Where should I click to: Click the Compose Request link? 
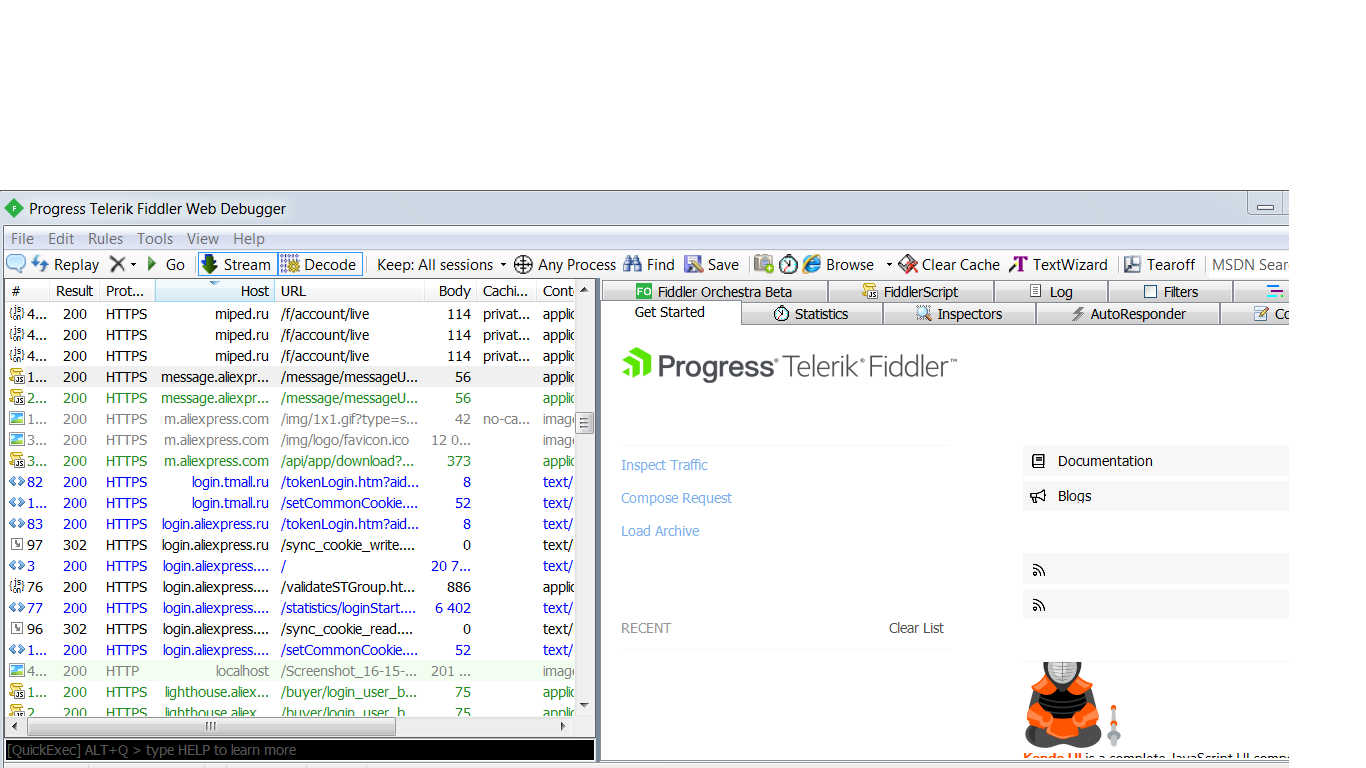(676, 498)
